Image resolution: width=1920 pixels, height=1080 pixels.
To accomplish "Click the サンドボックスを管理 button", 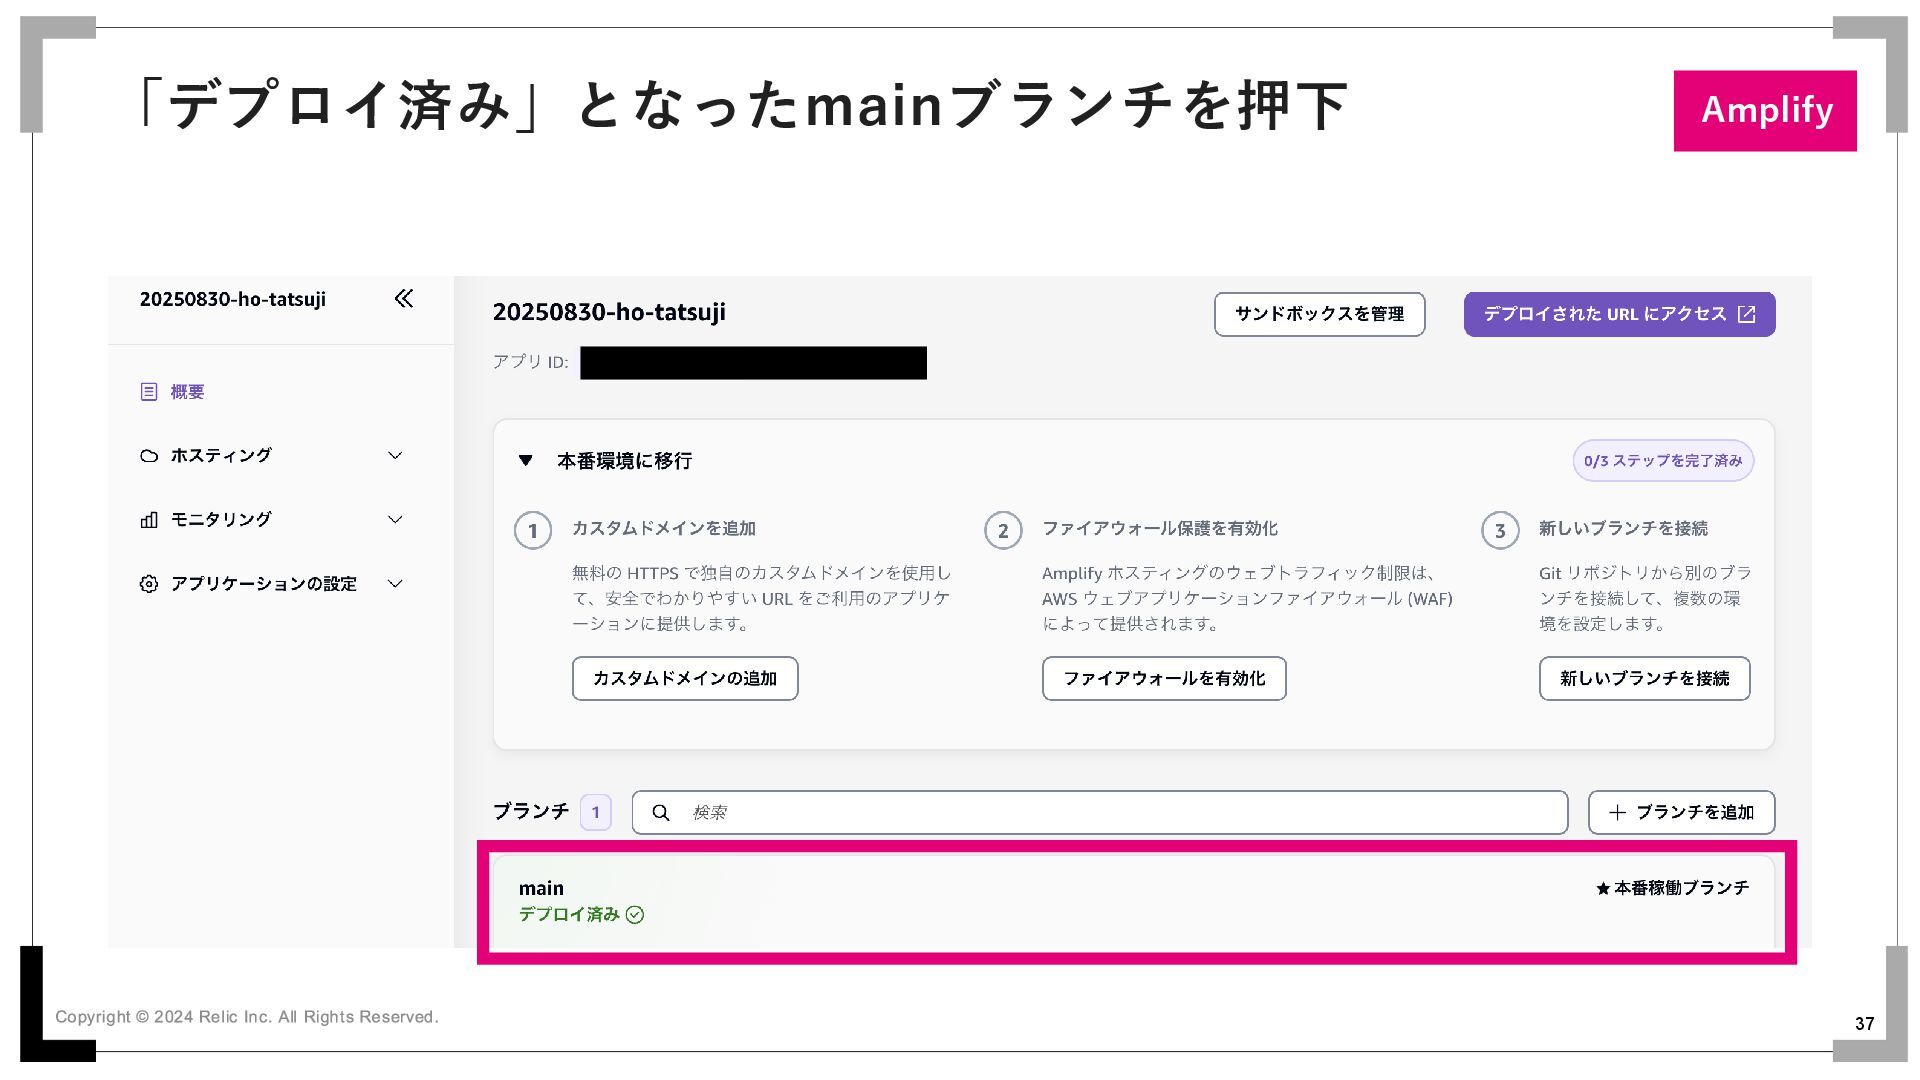I will coord(1320,314).
